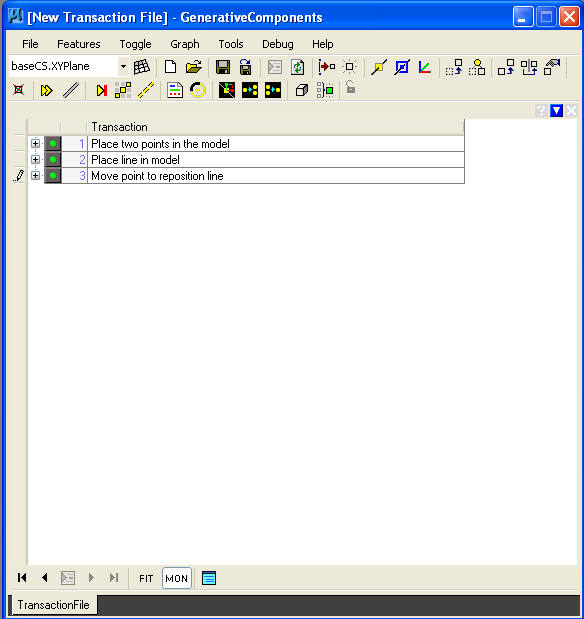
Task: Click the yellow double-arrow play icon
Action: pos(46,90)
